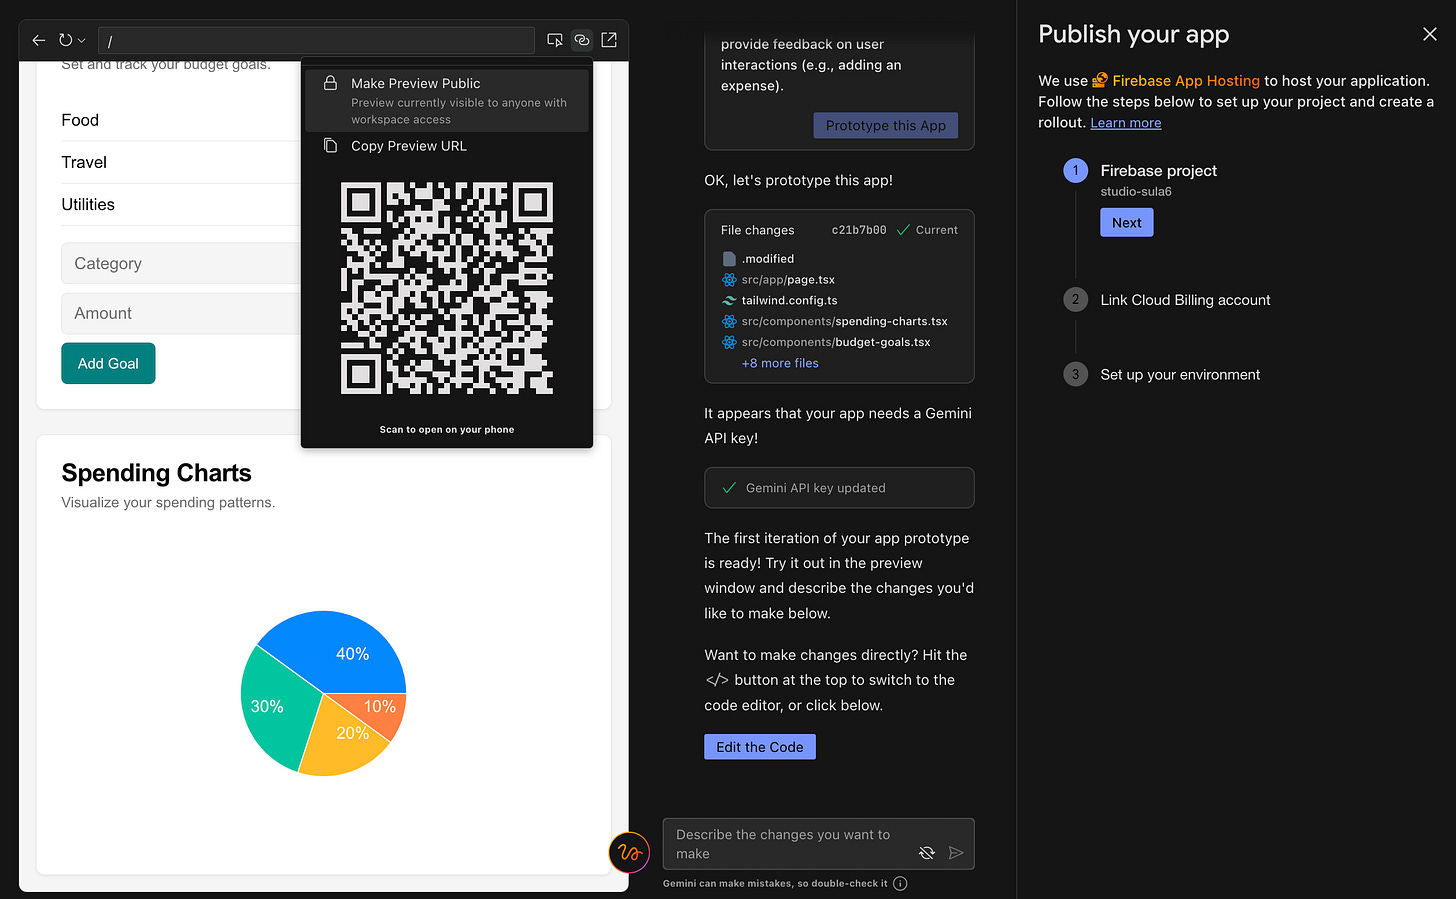Click the yellow 20% pie slice
1456x899 pixels.
click(x=342, y=742)
